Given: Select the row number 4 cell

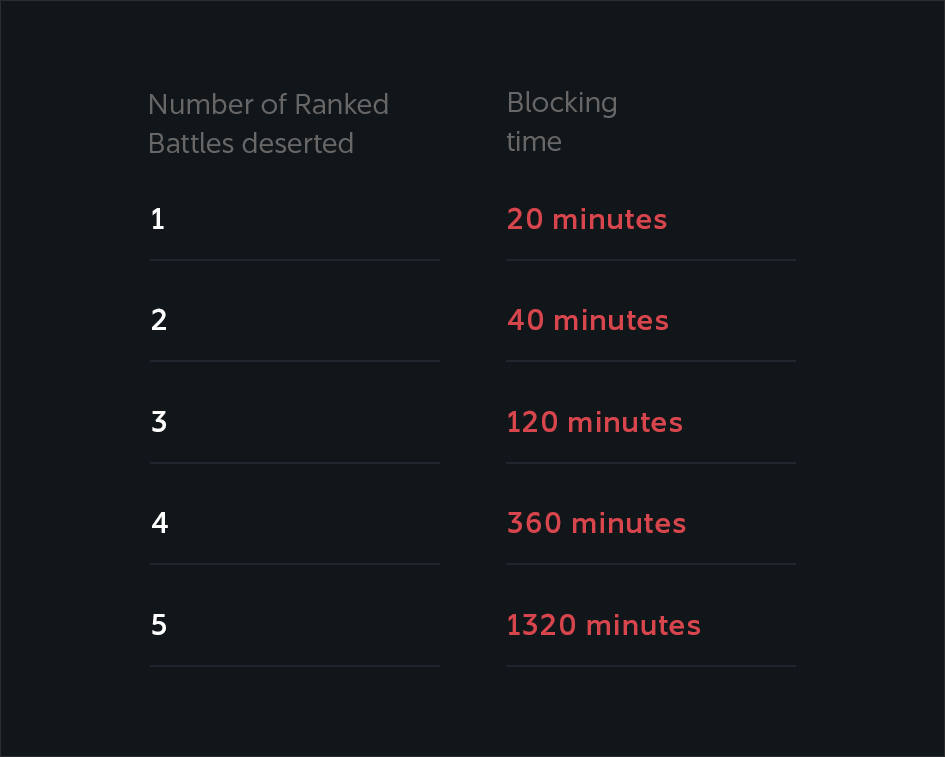Looking at the screenshot, I should (159, 523).
